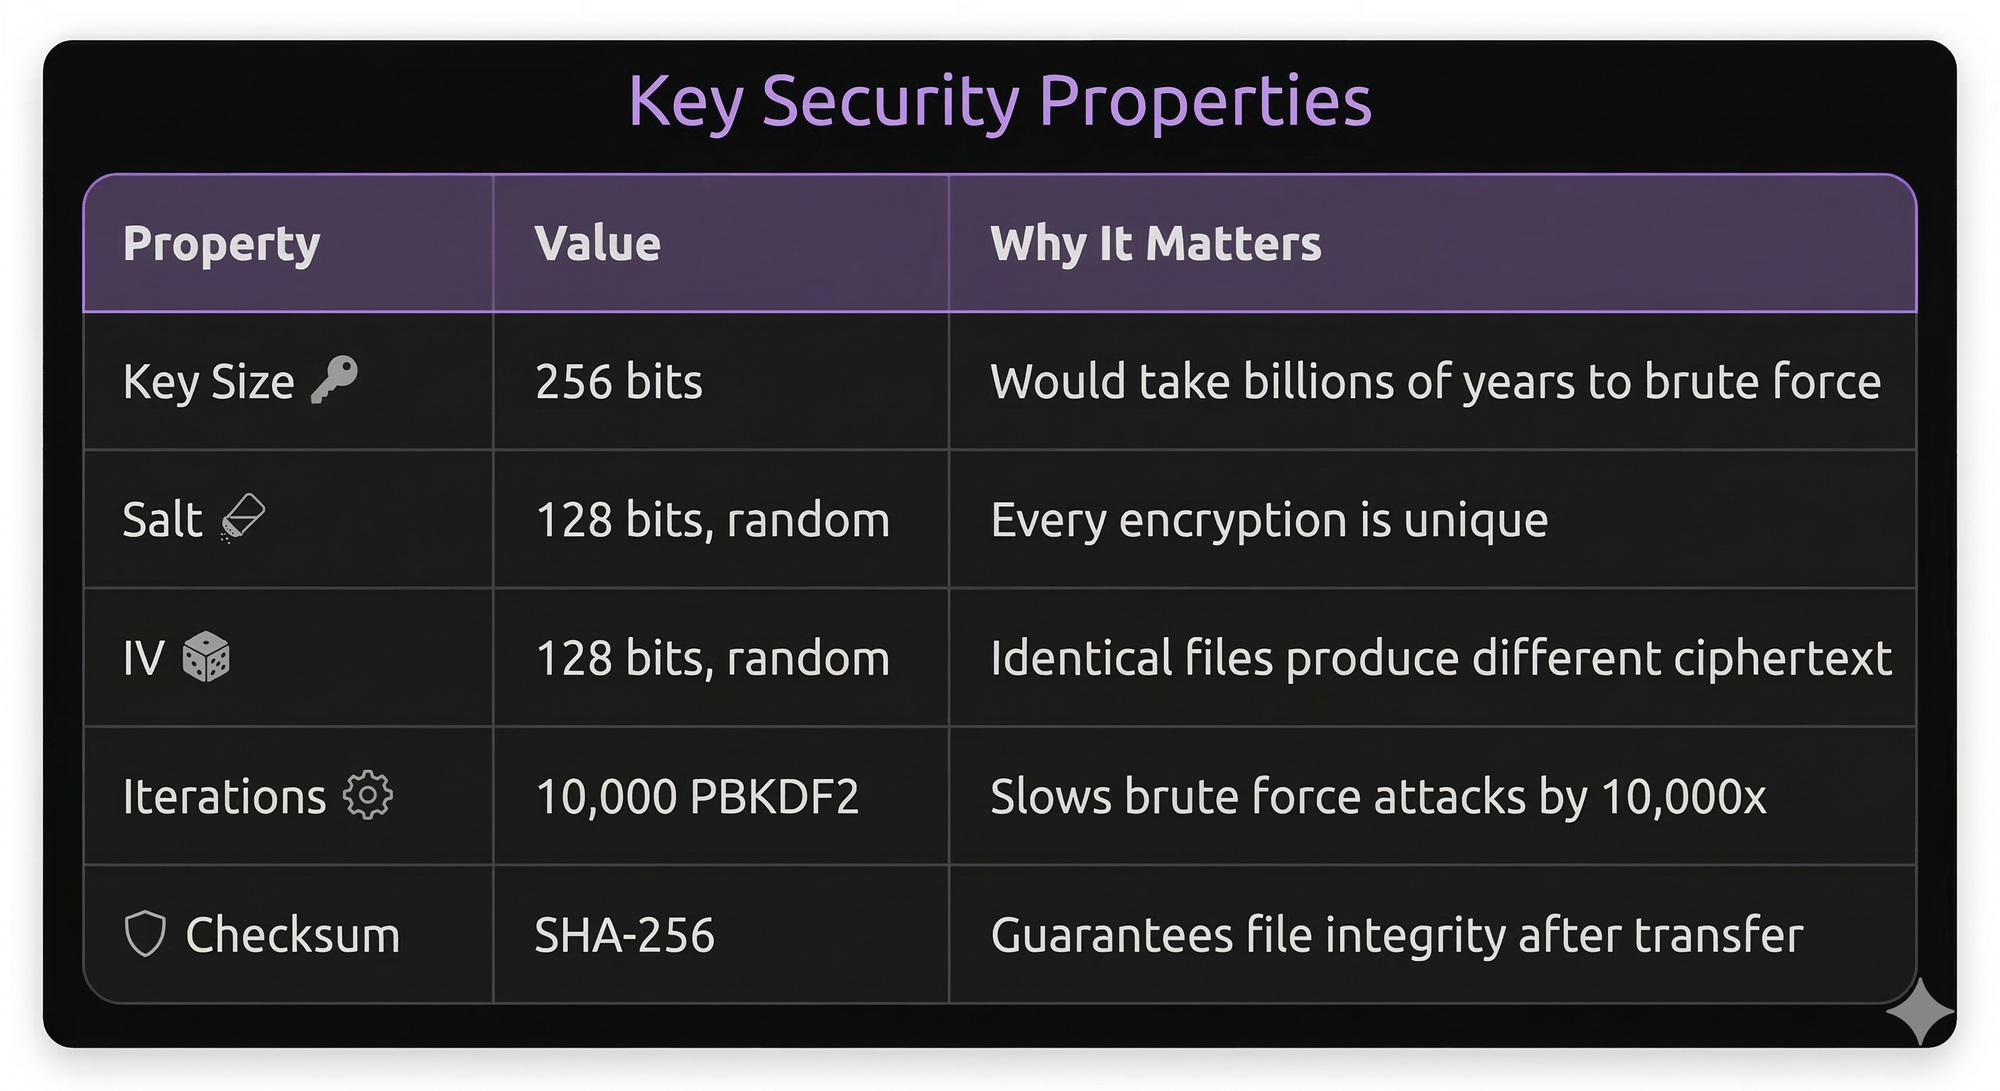This screenshot has height=1091, width=2000.
Task: Click the key icon beside Key Size
Action: pos(334,380)
